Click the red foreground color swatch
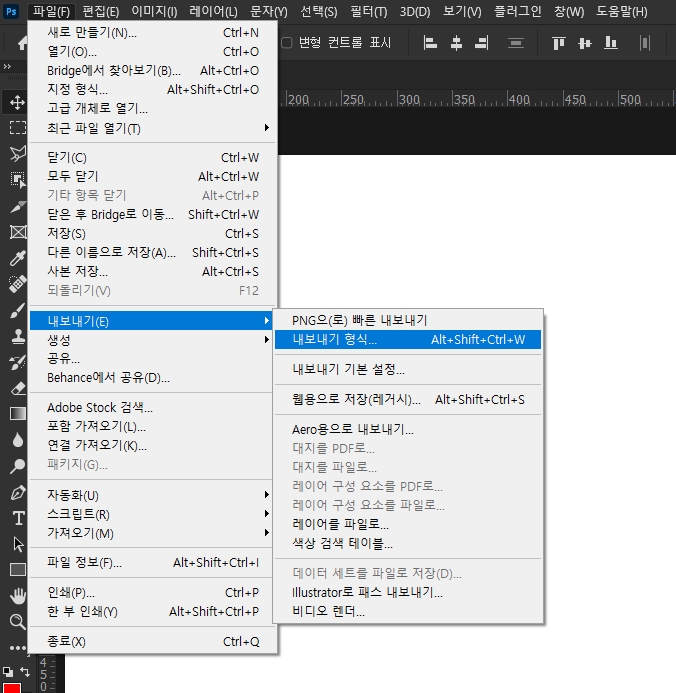Image resolution: width=676 pixels, height=693 pixels. coord(12,688)
